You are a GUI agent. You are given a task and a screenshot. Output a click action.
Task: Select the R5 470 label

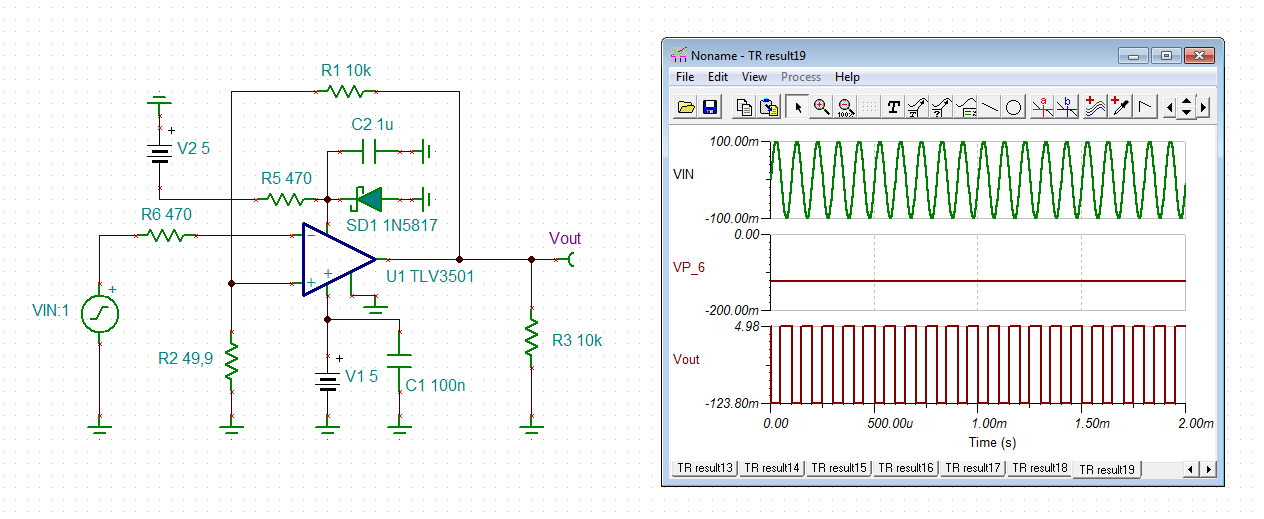pyautogui.click(x=286, y=179)
